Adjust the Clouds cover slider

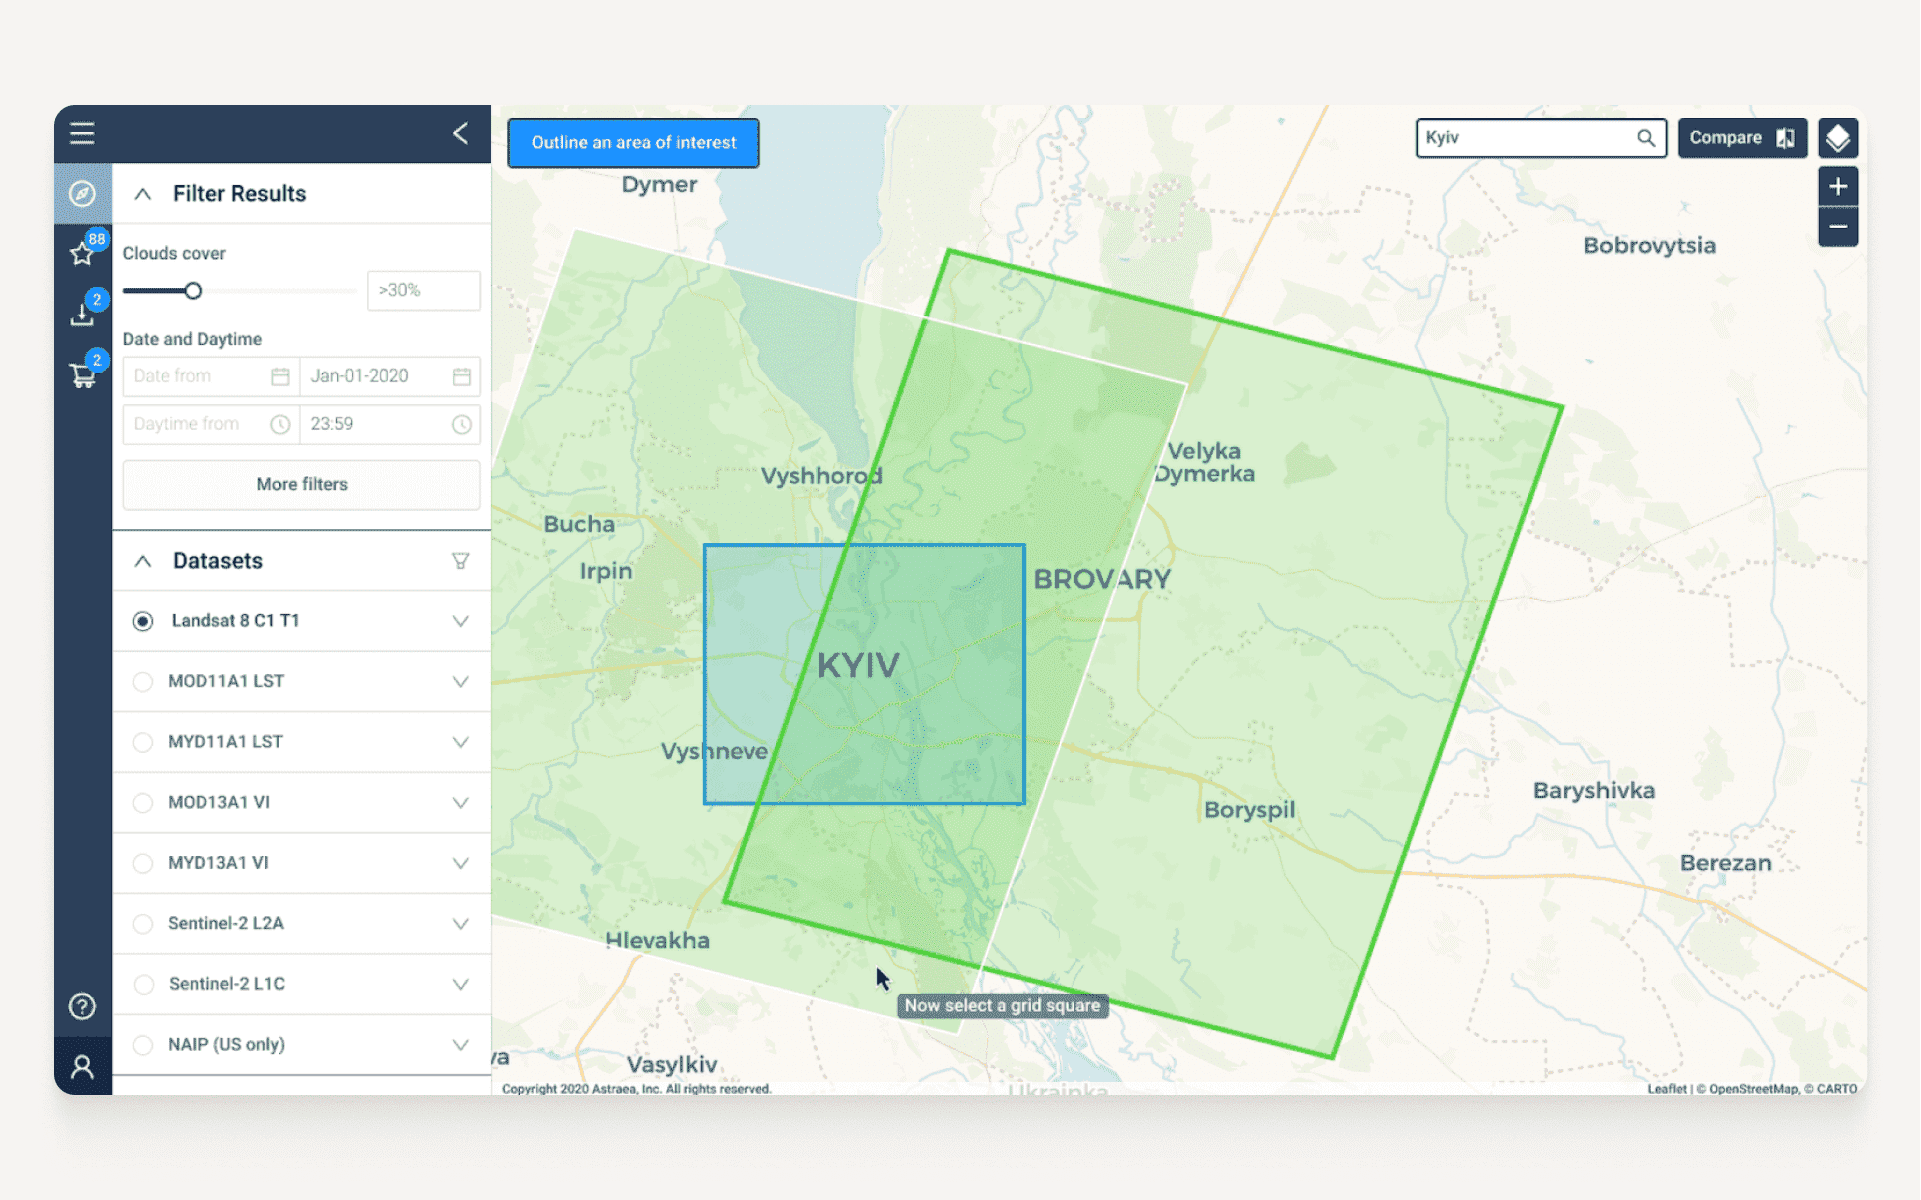[x=192, y=290]
